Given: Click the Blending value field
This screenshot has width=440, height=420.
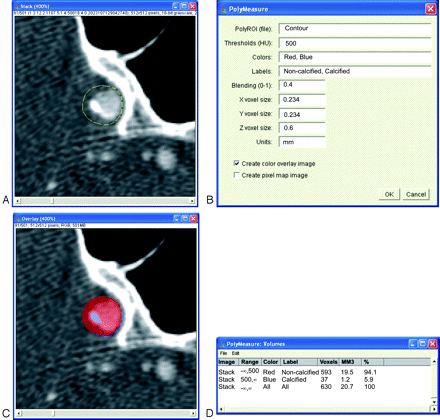Looking at the screenshot, I should pyautogui.click(x=302, y=85).
